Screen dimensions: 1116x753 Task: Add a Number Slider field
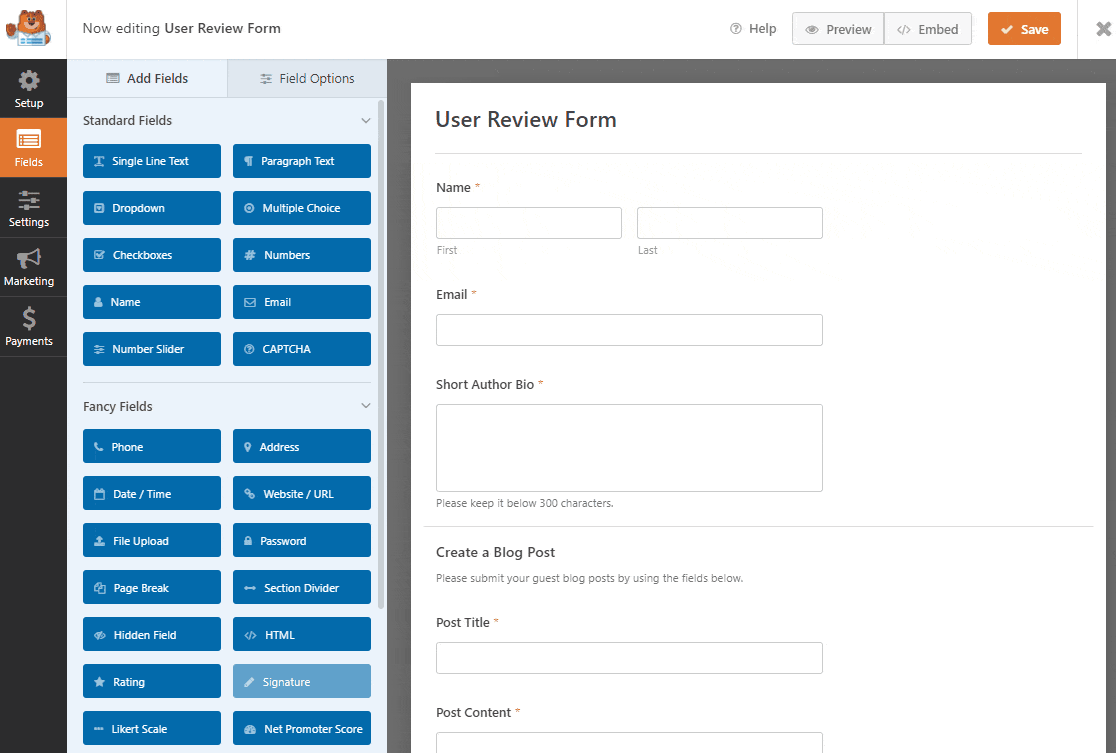coord(152,349)
